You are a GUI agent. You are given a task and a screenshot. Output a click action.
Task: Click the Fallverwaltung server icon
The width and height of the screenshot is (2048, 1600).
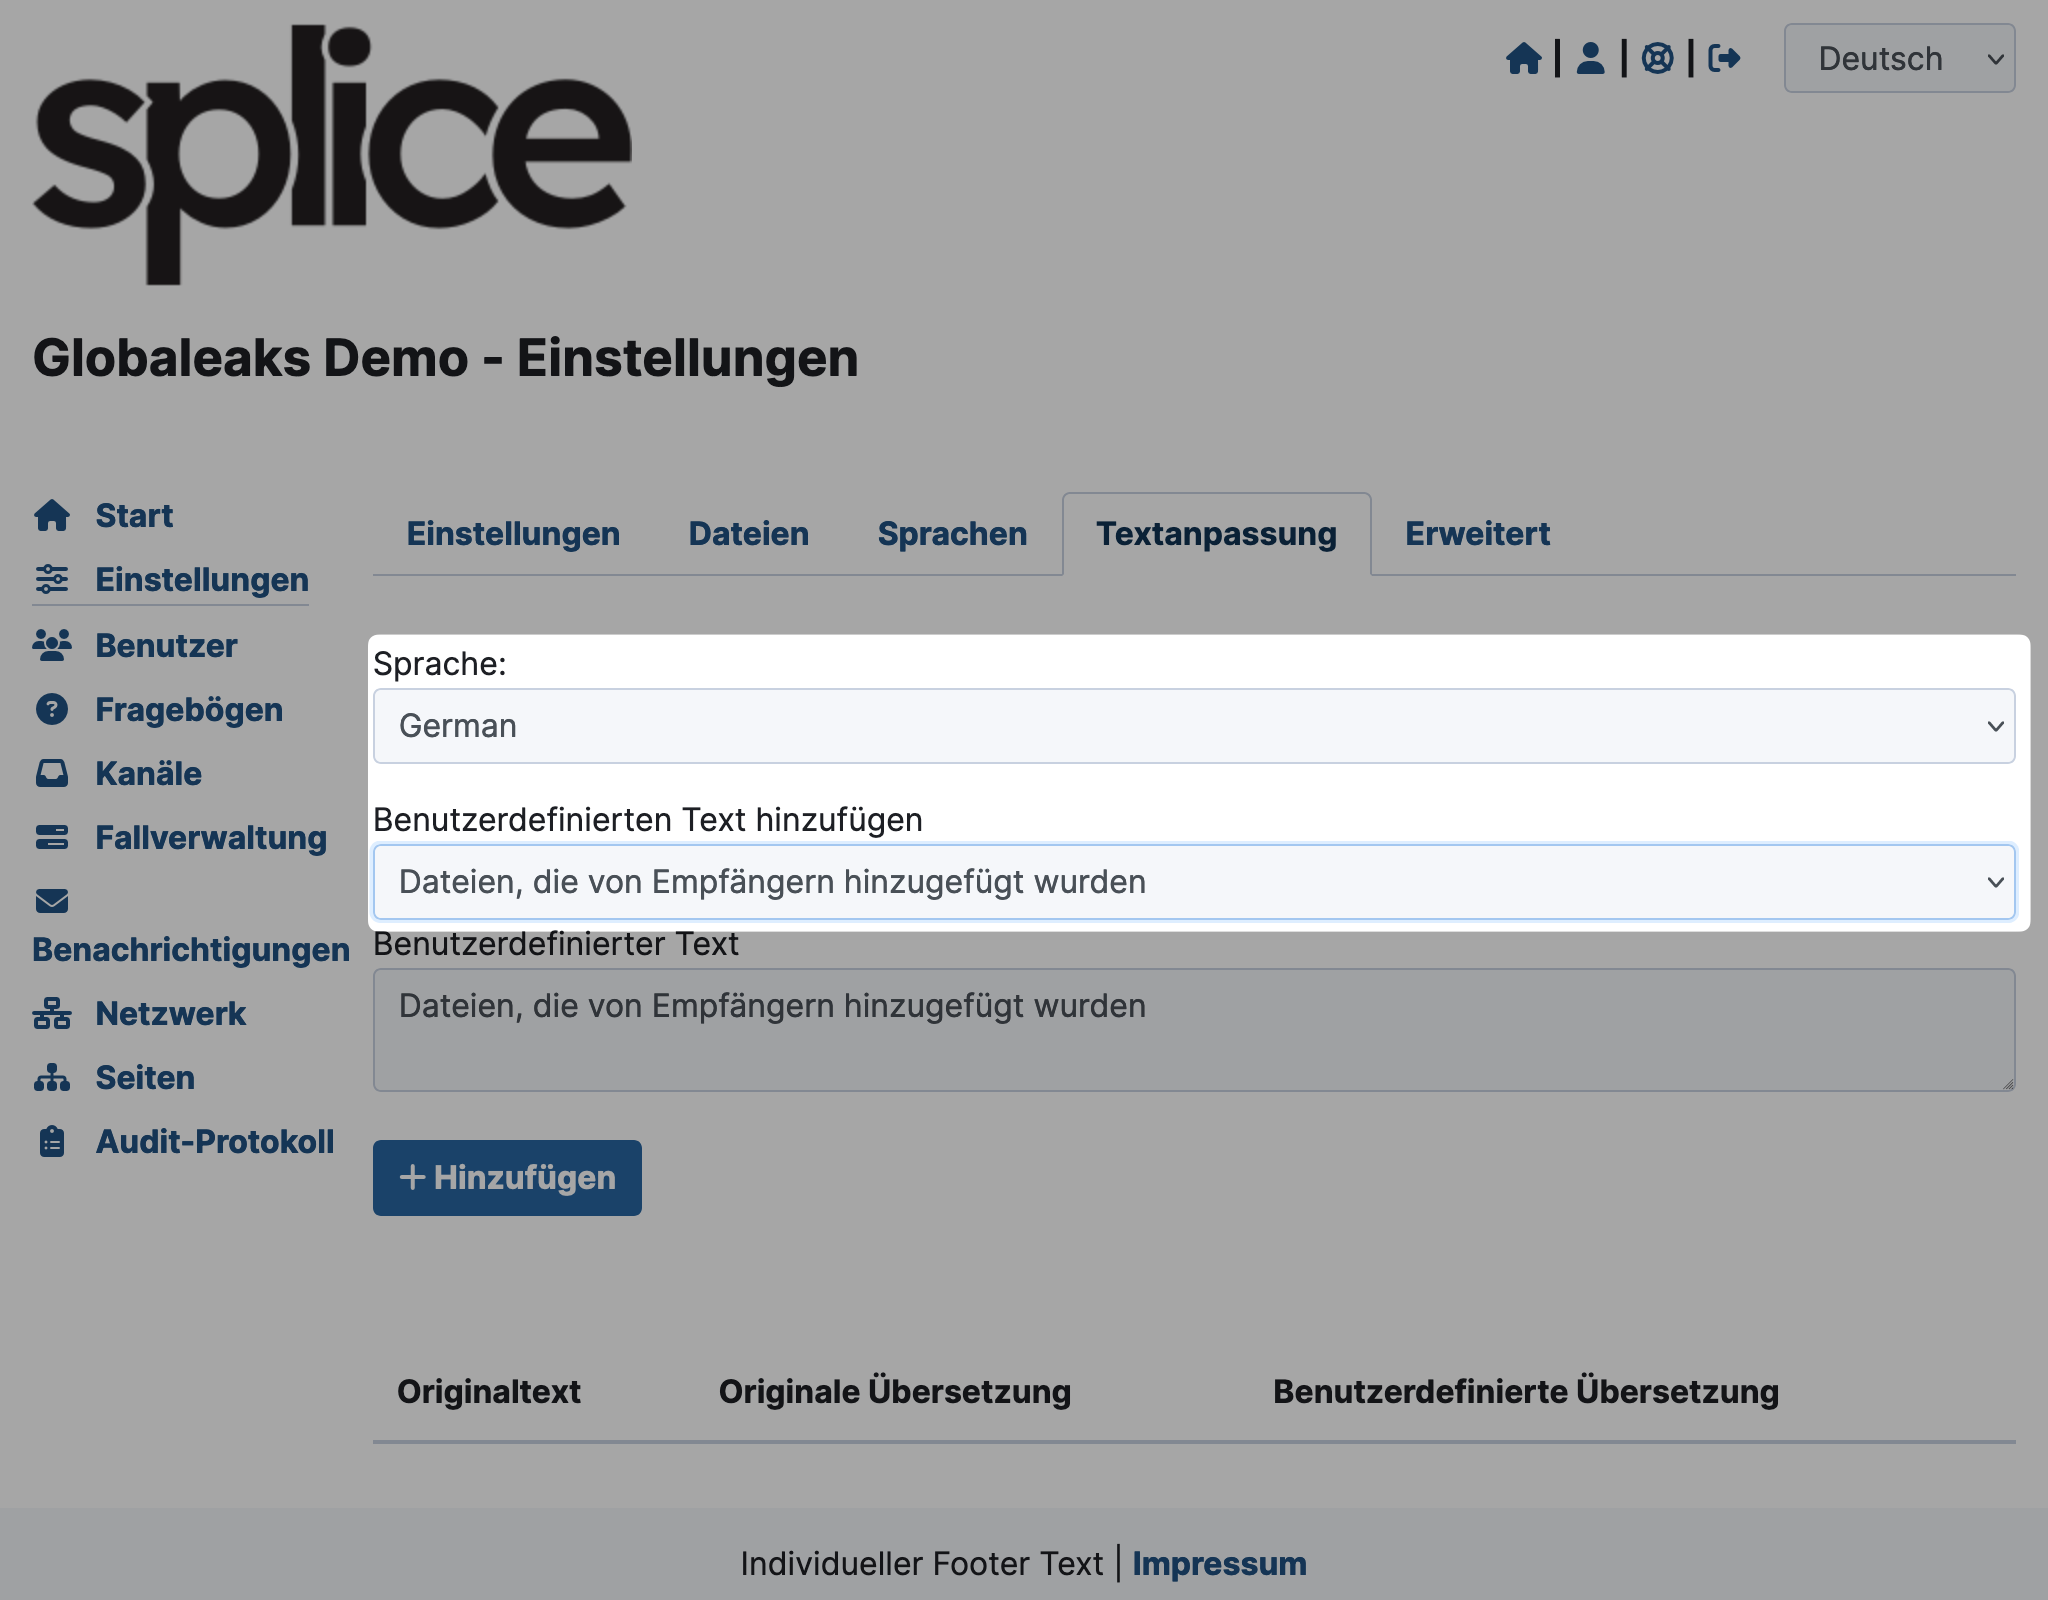[52, 837]
